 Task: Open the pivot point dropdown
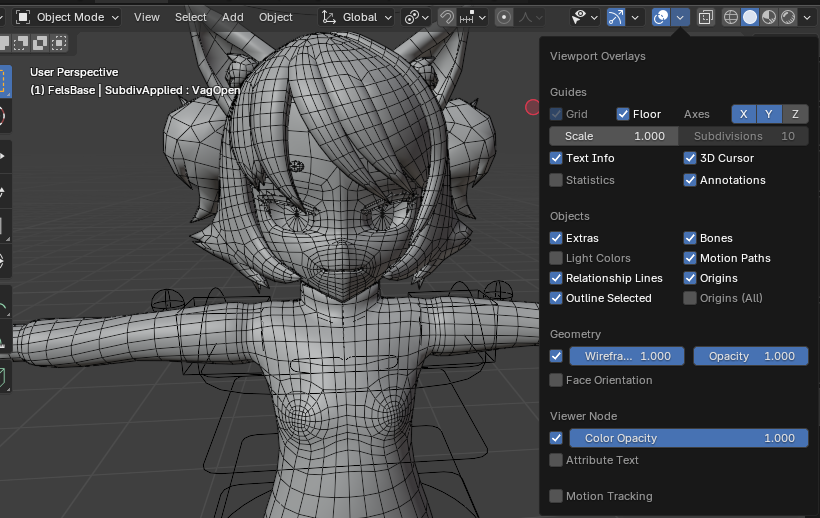[x=417, y=17]
